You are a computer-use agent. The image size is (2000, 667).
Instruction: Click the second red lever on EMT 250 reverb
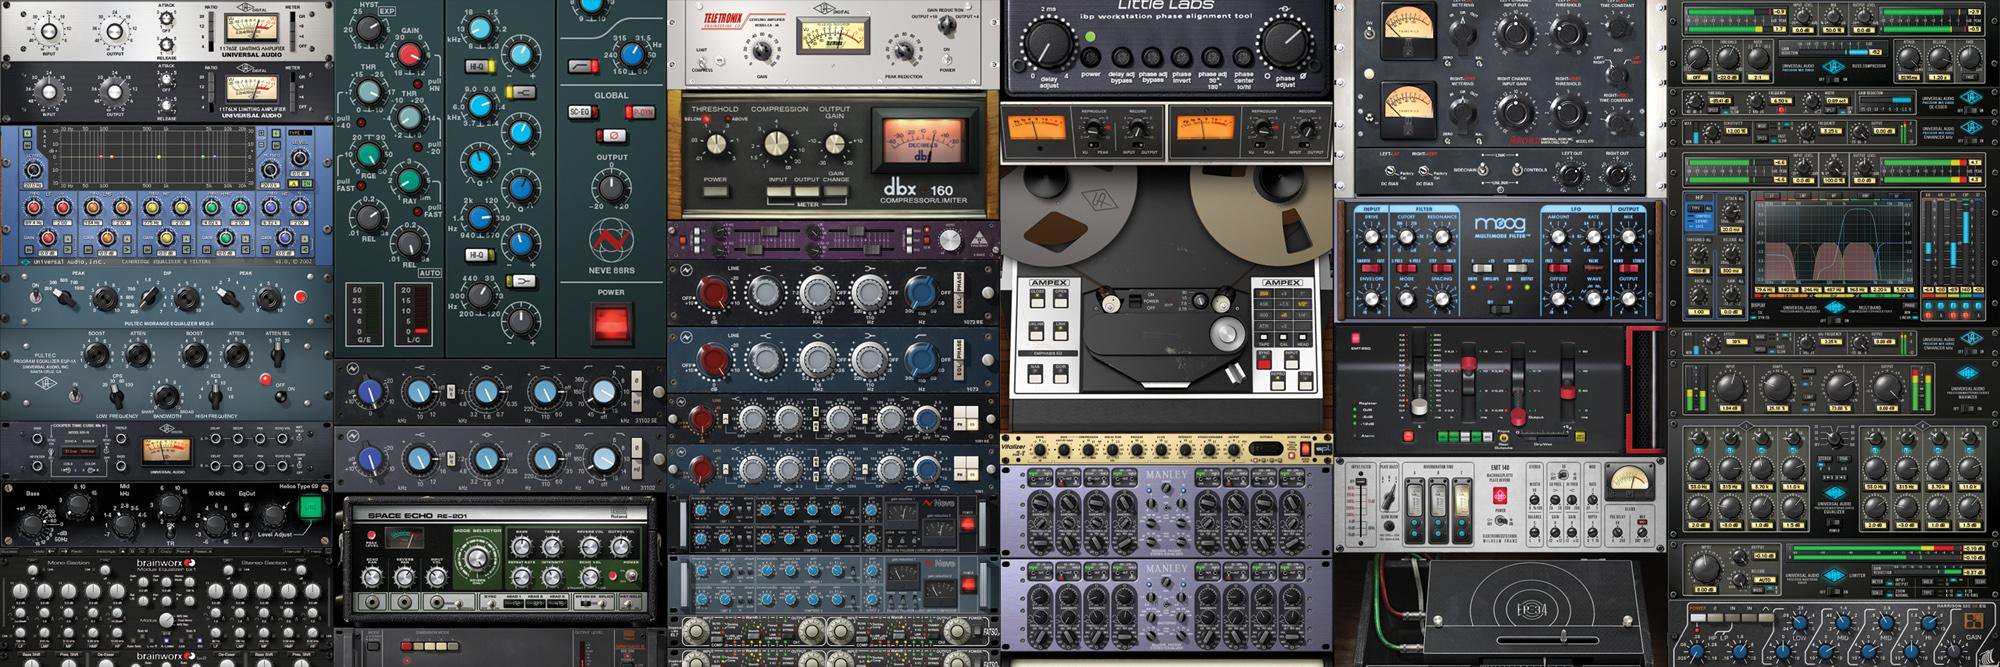1519,414
